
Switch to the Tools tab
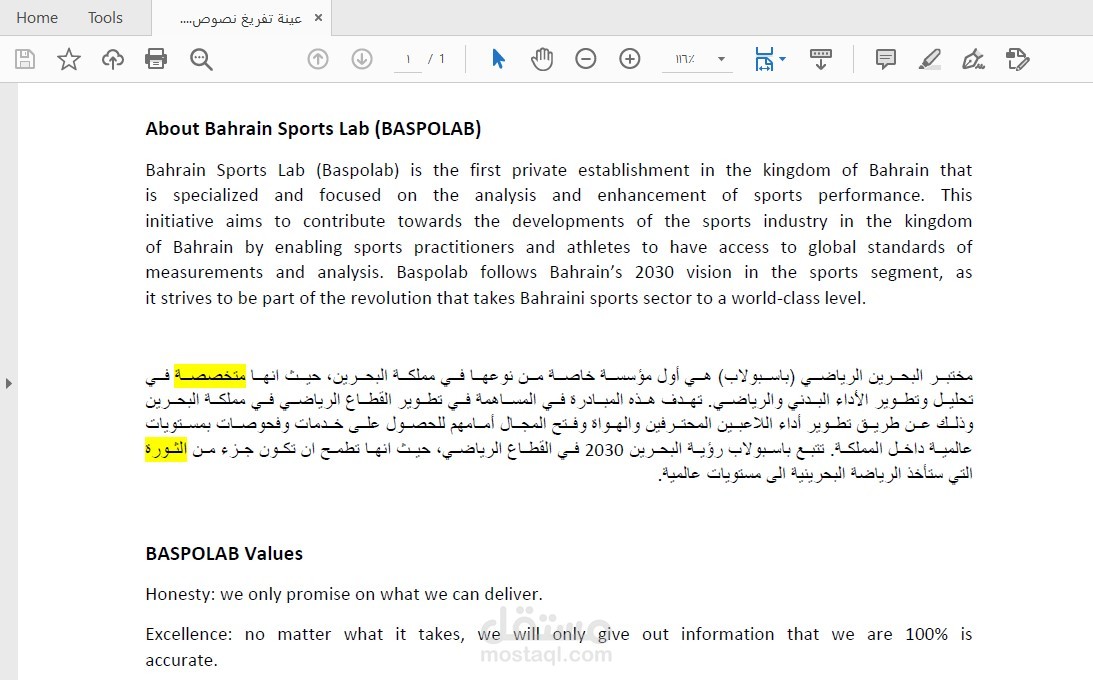[x=105, y=17]
